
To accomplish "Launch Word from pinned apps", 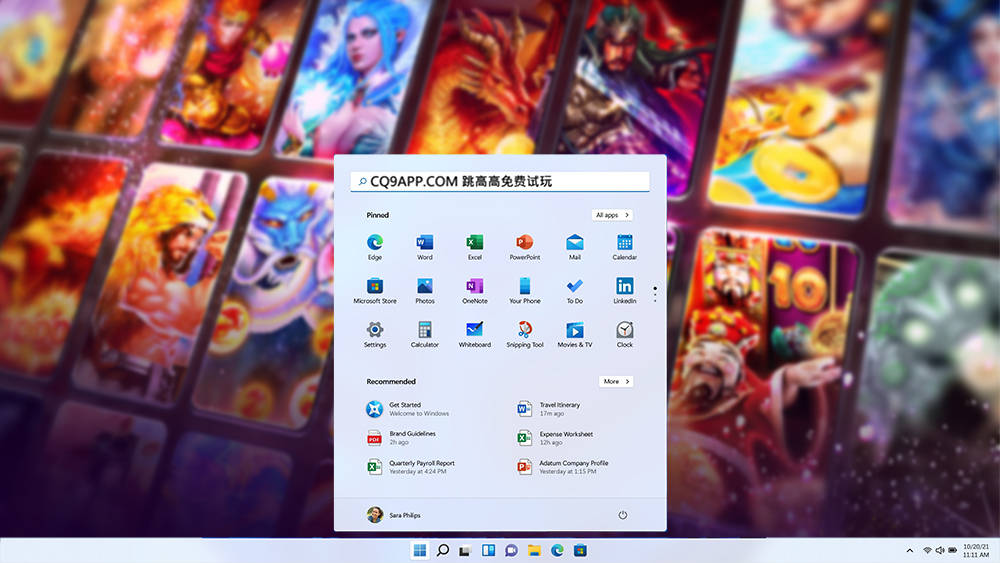I will (x=425, y=243).
